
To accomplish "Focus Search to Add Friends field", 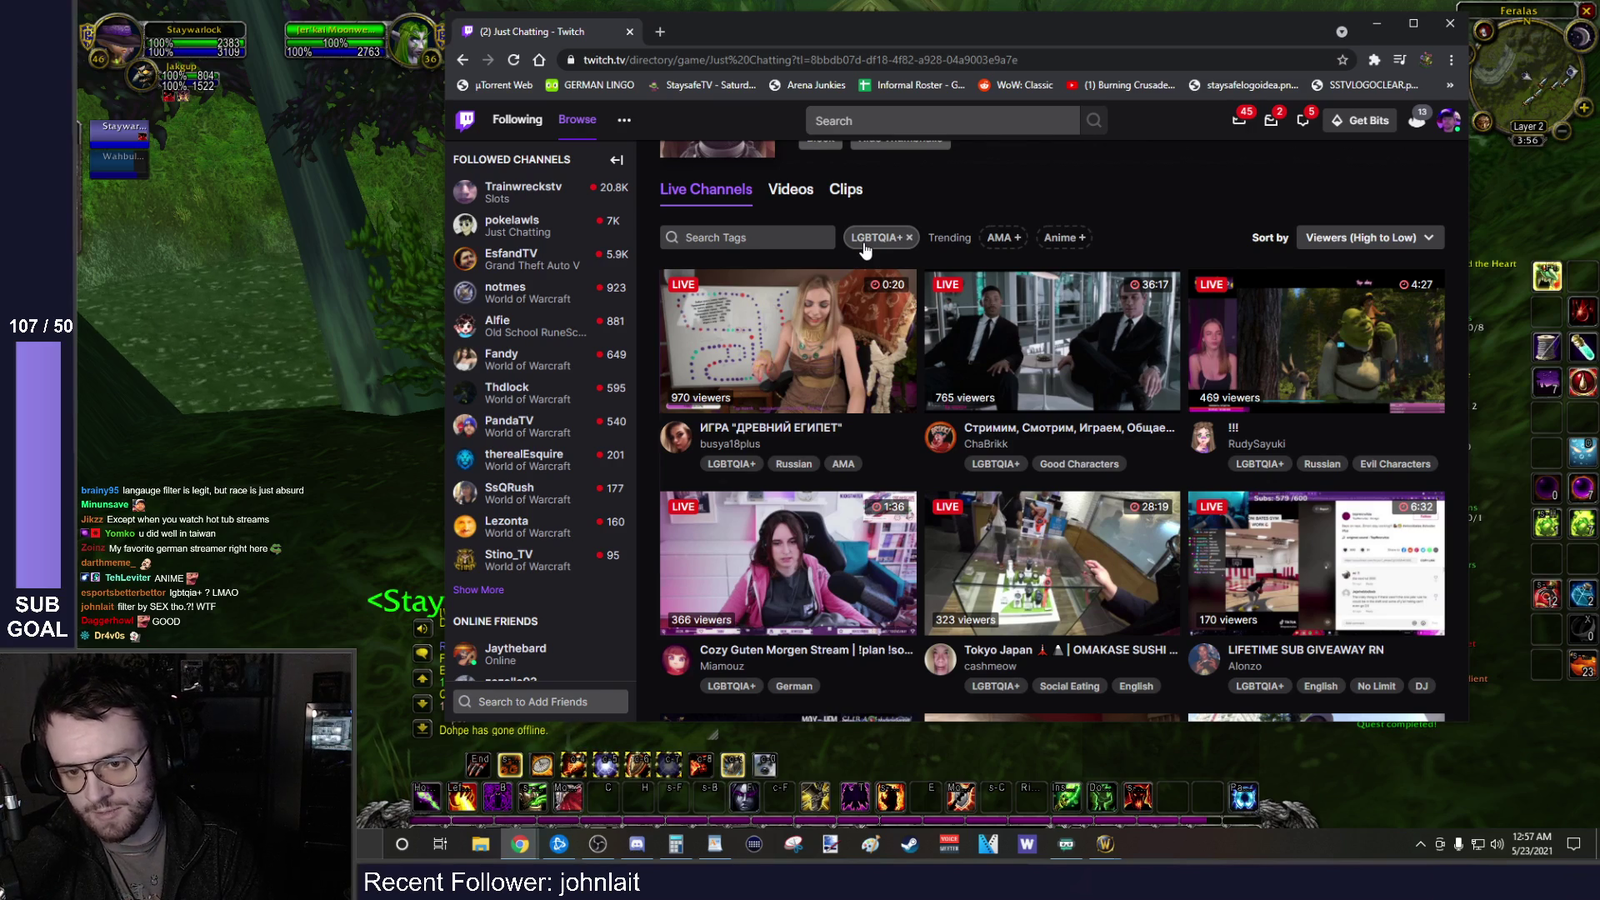I will pos(540,702).
